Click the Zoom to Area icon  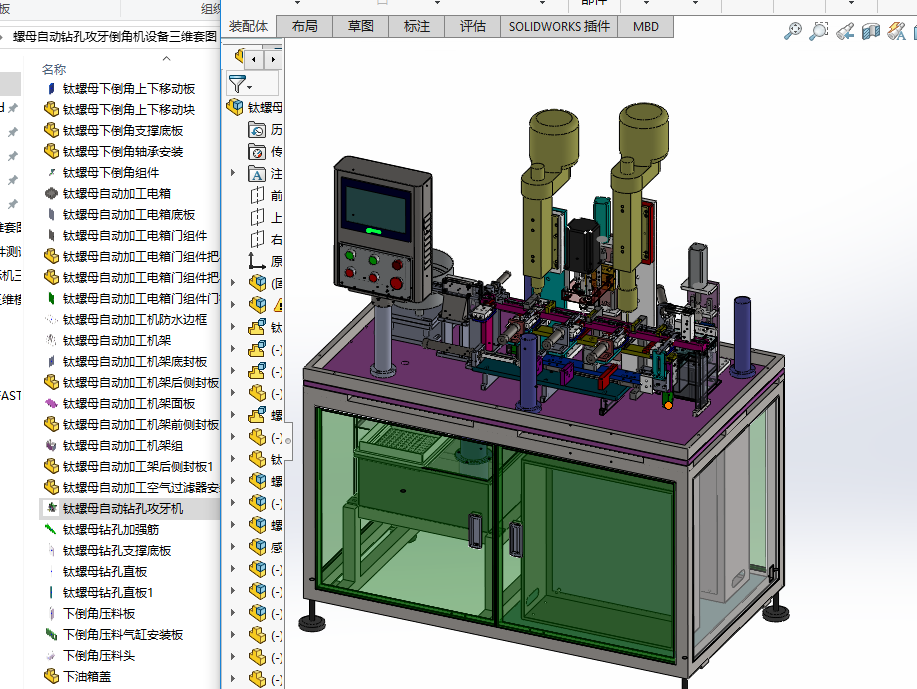818,32
